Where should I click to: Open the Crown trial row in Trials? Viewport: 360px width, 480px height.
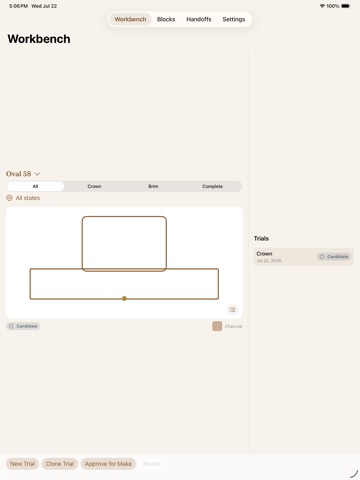[304, 257]
